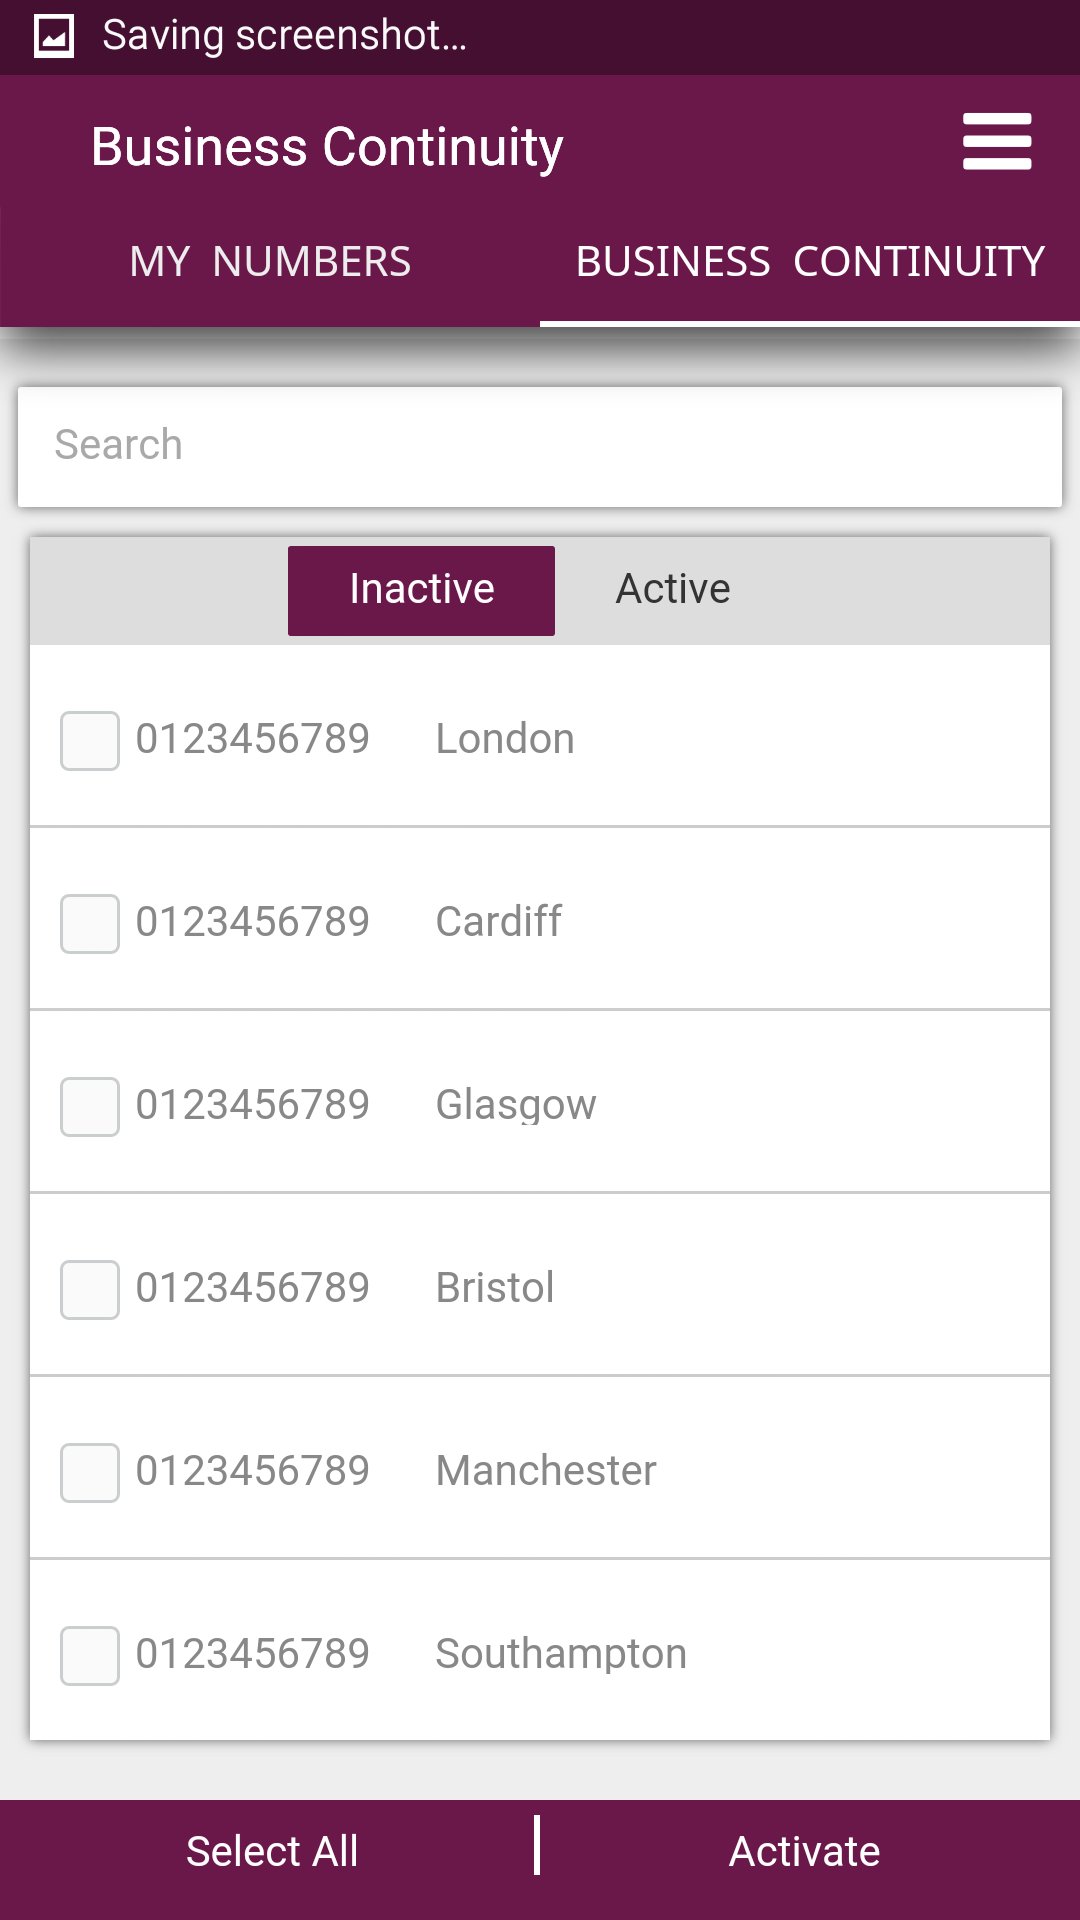Switch to the Active numbers filter
The height and width of the screenshot is (1920, 1080).
pos(673,590)
